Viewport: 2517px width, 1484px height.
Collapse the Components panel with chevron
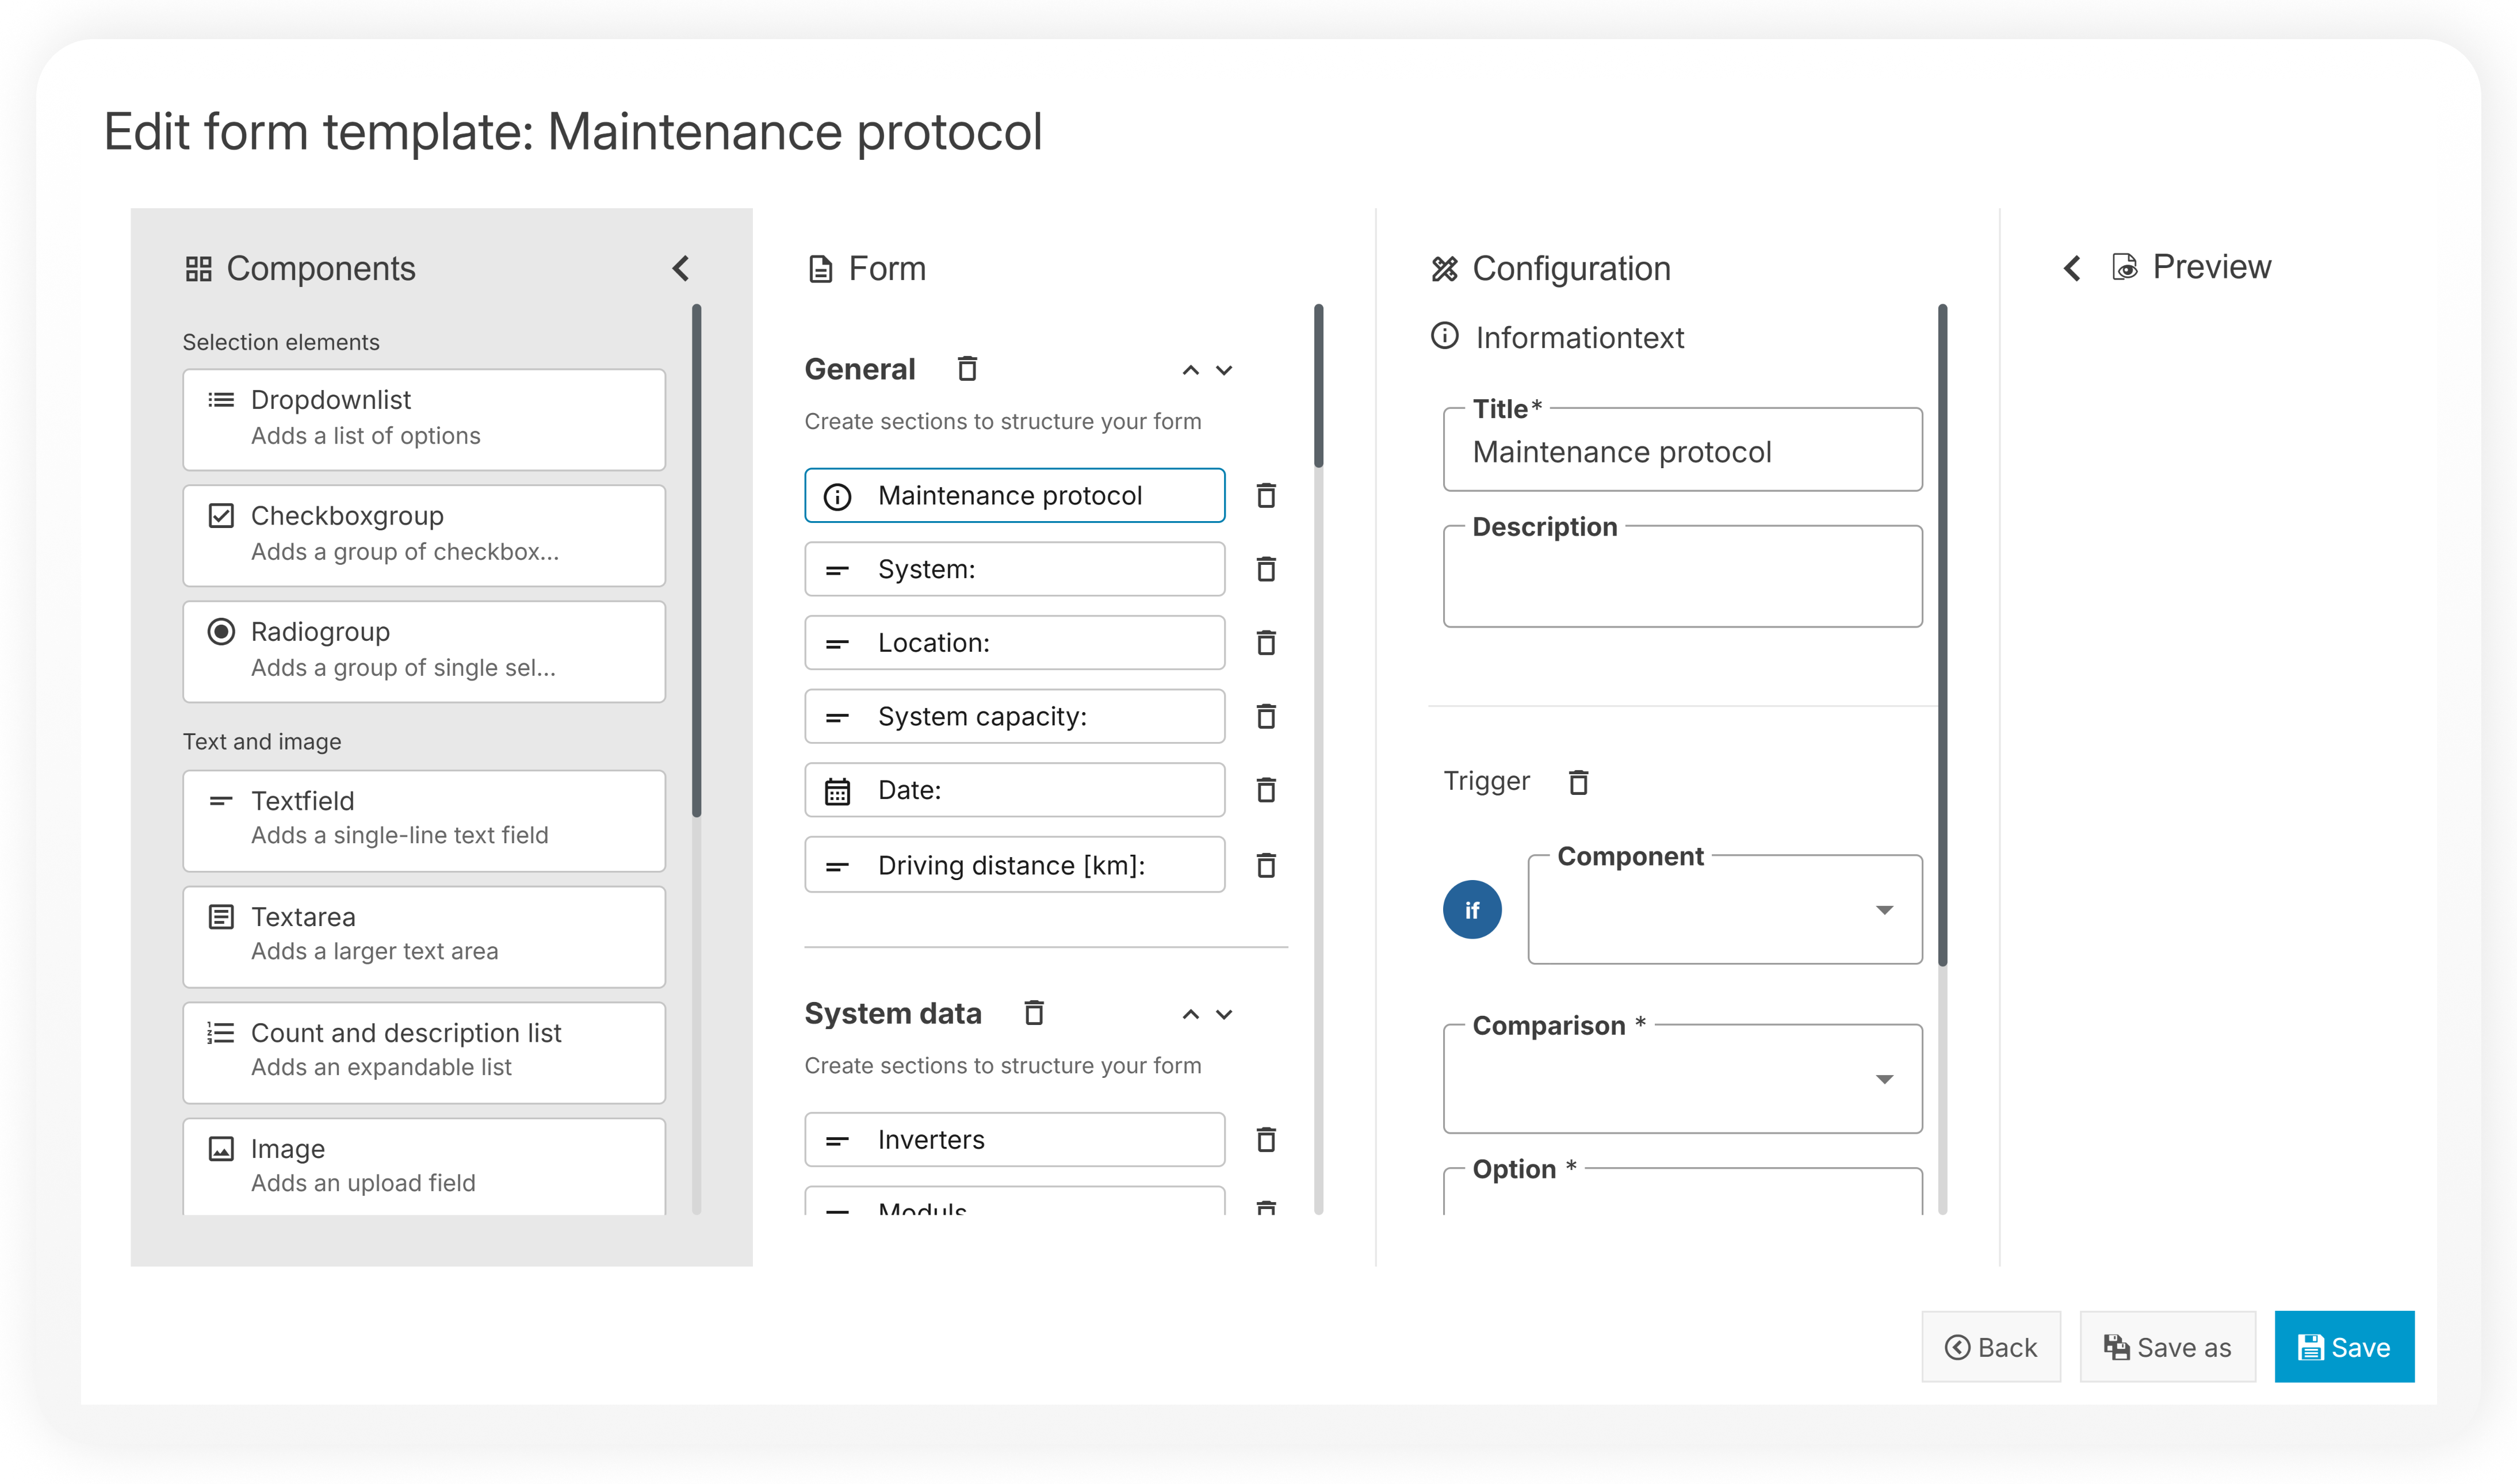coord(681,268)
